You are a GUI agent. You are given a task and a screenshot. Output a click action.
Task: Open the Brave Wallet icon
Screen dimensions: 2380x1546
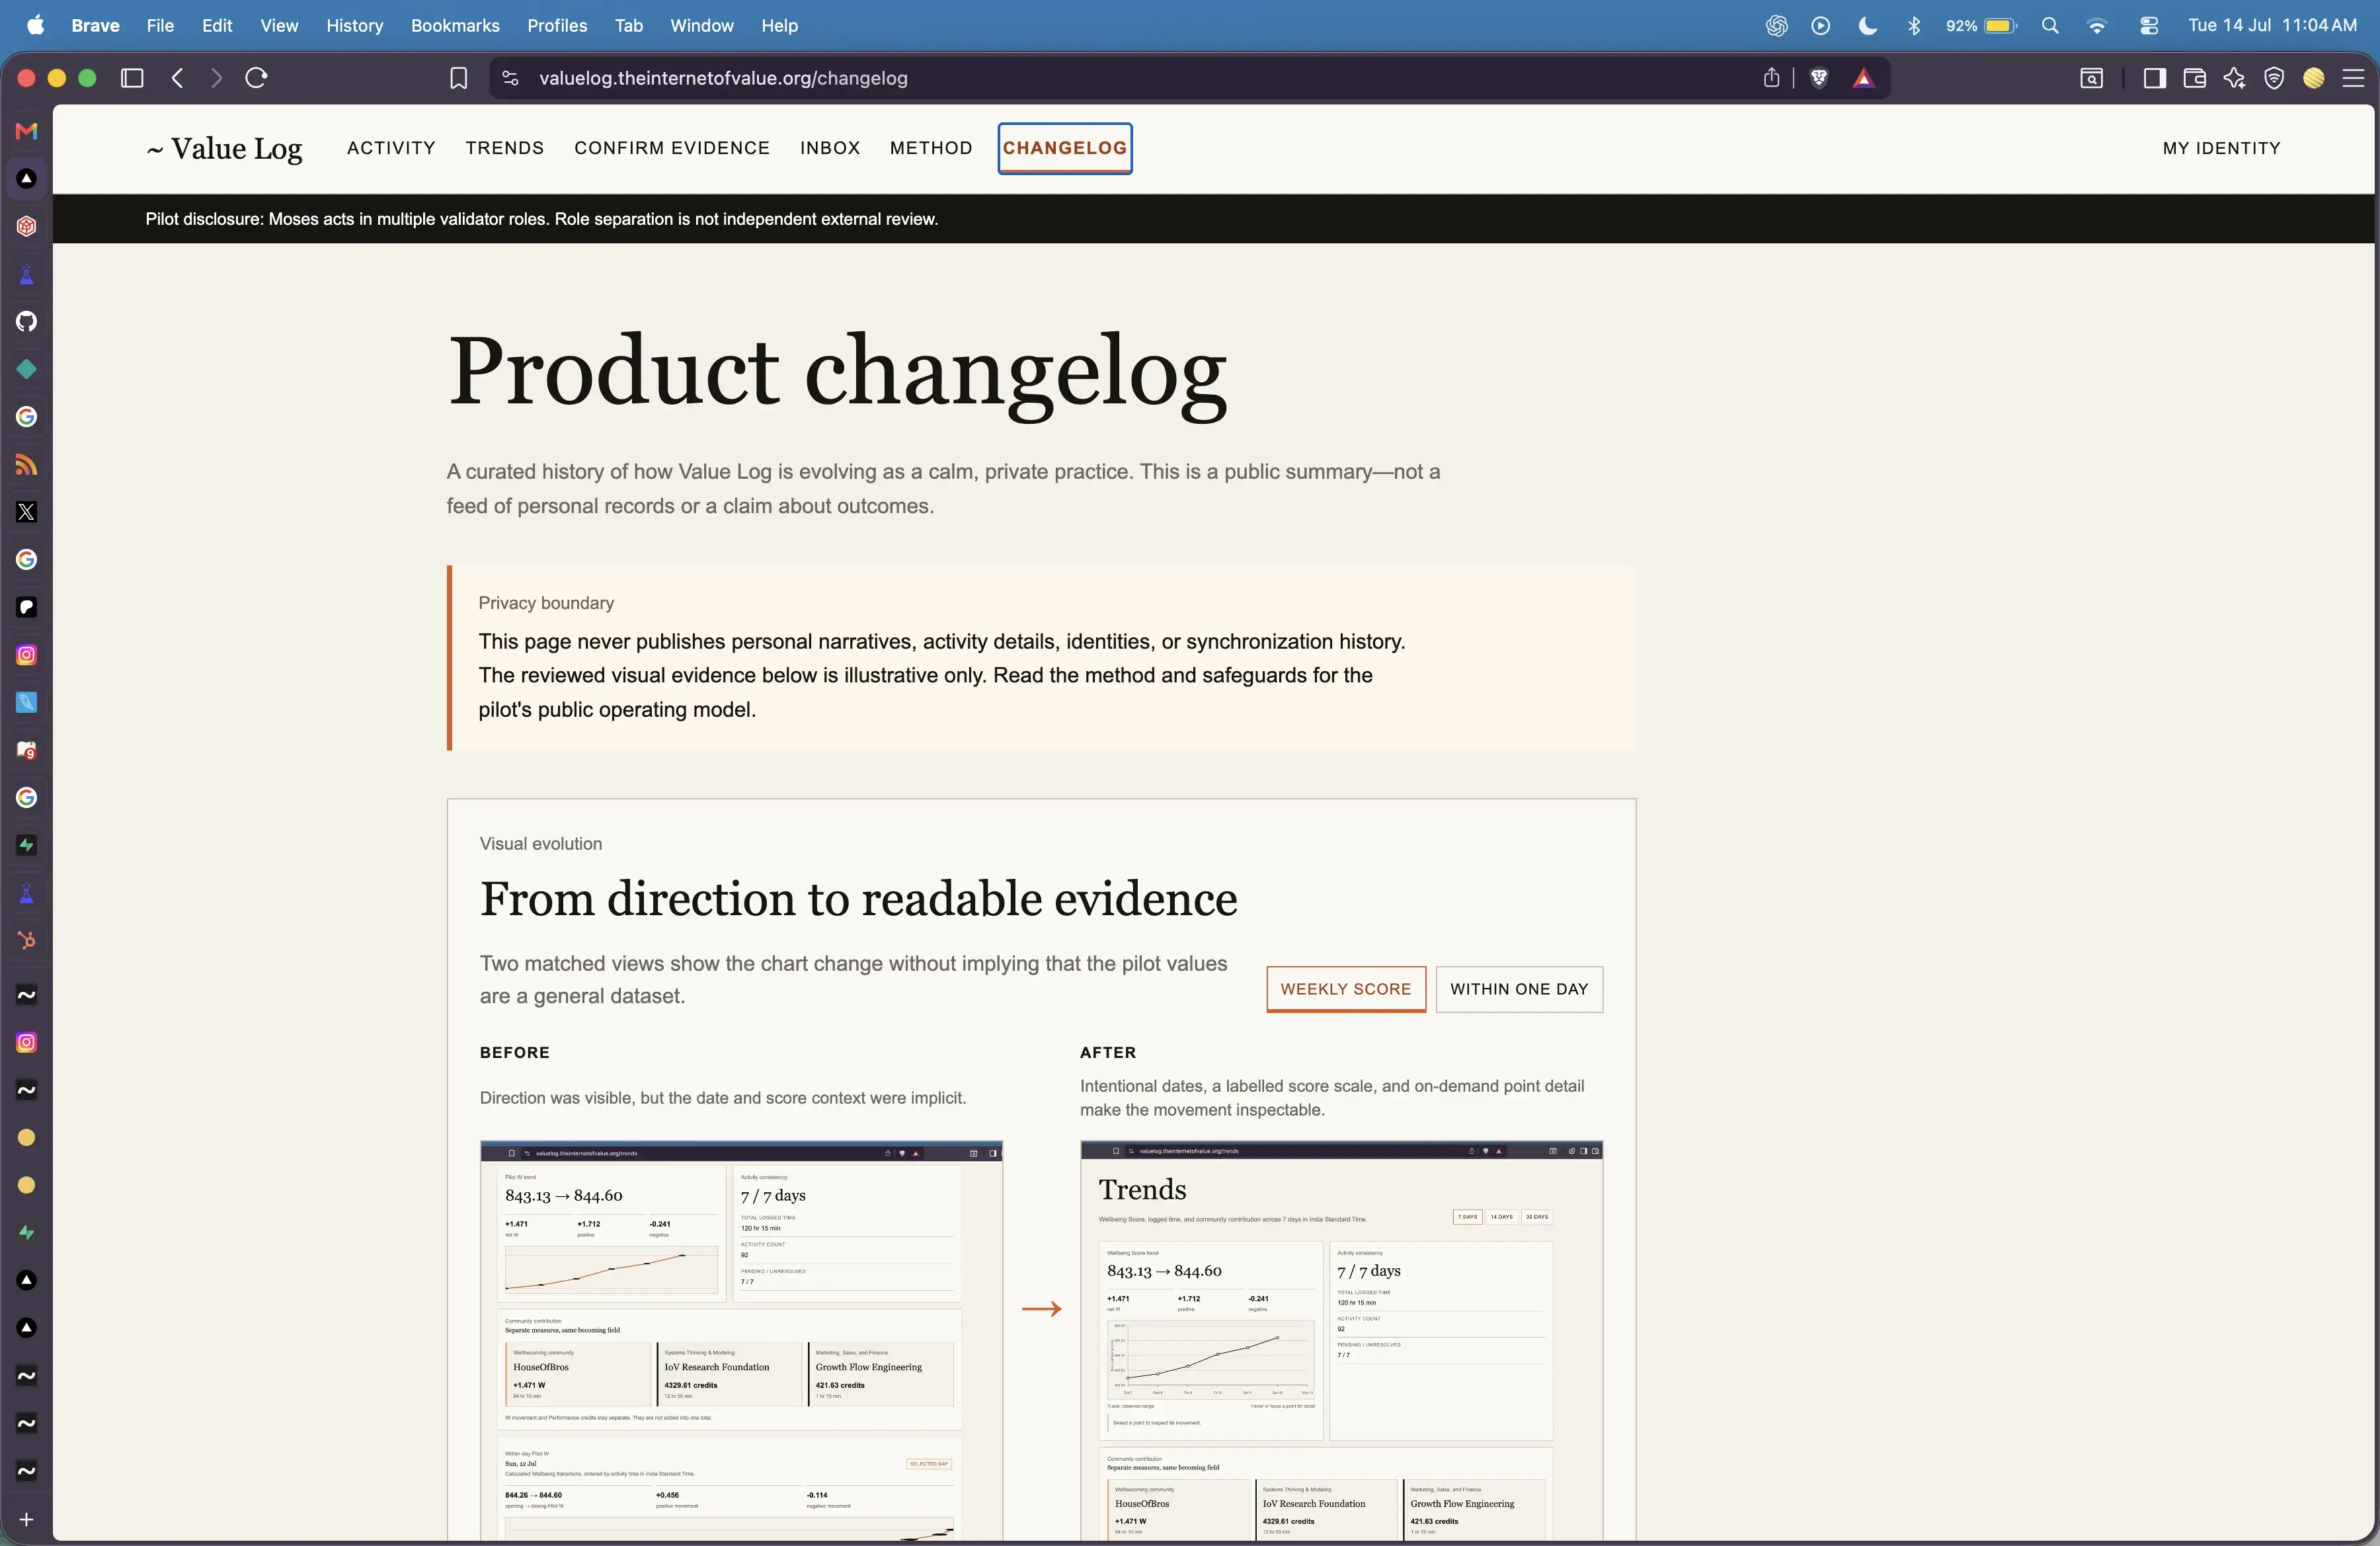tap(2195, 78)
